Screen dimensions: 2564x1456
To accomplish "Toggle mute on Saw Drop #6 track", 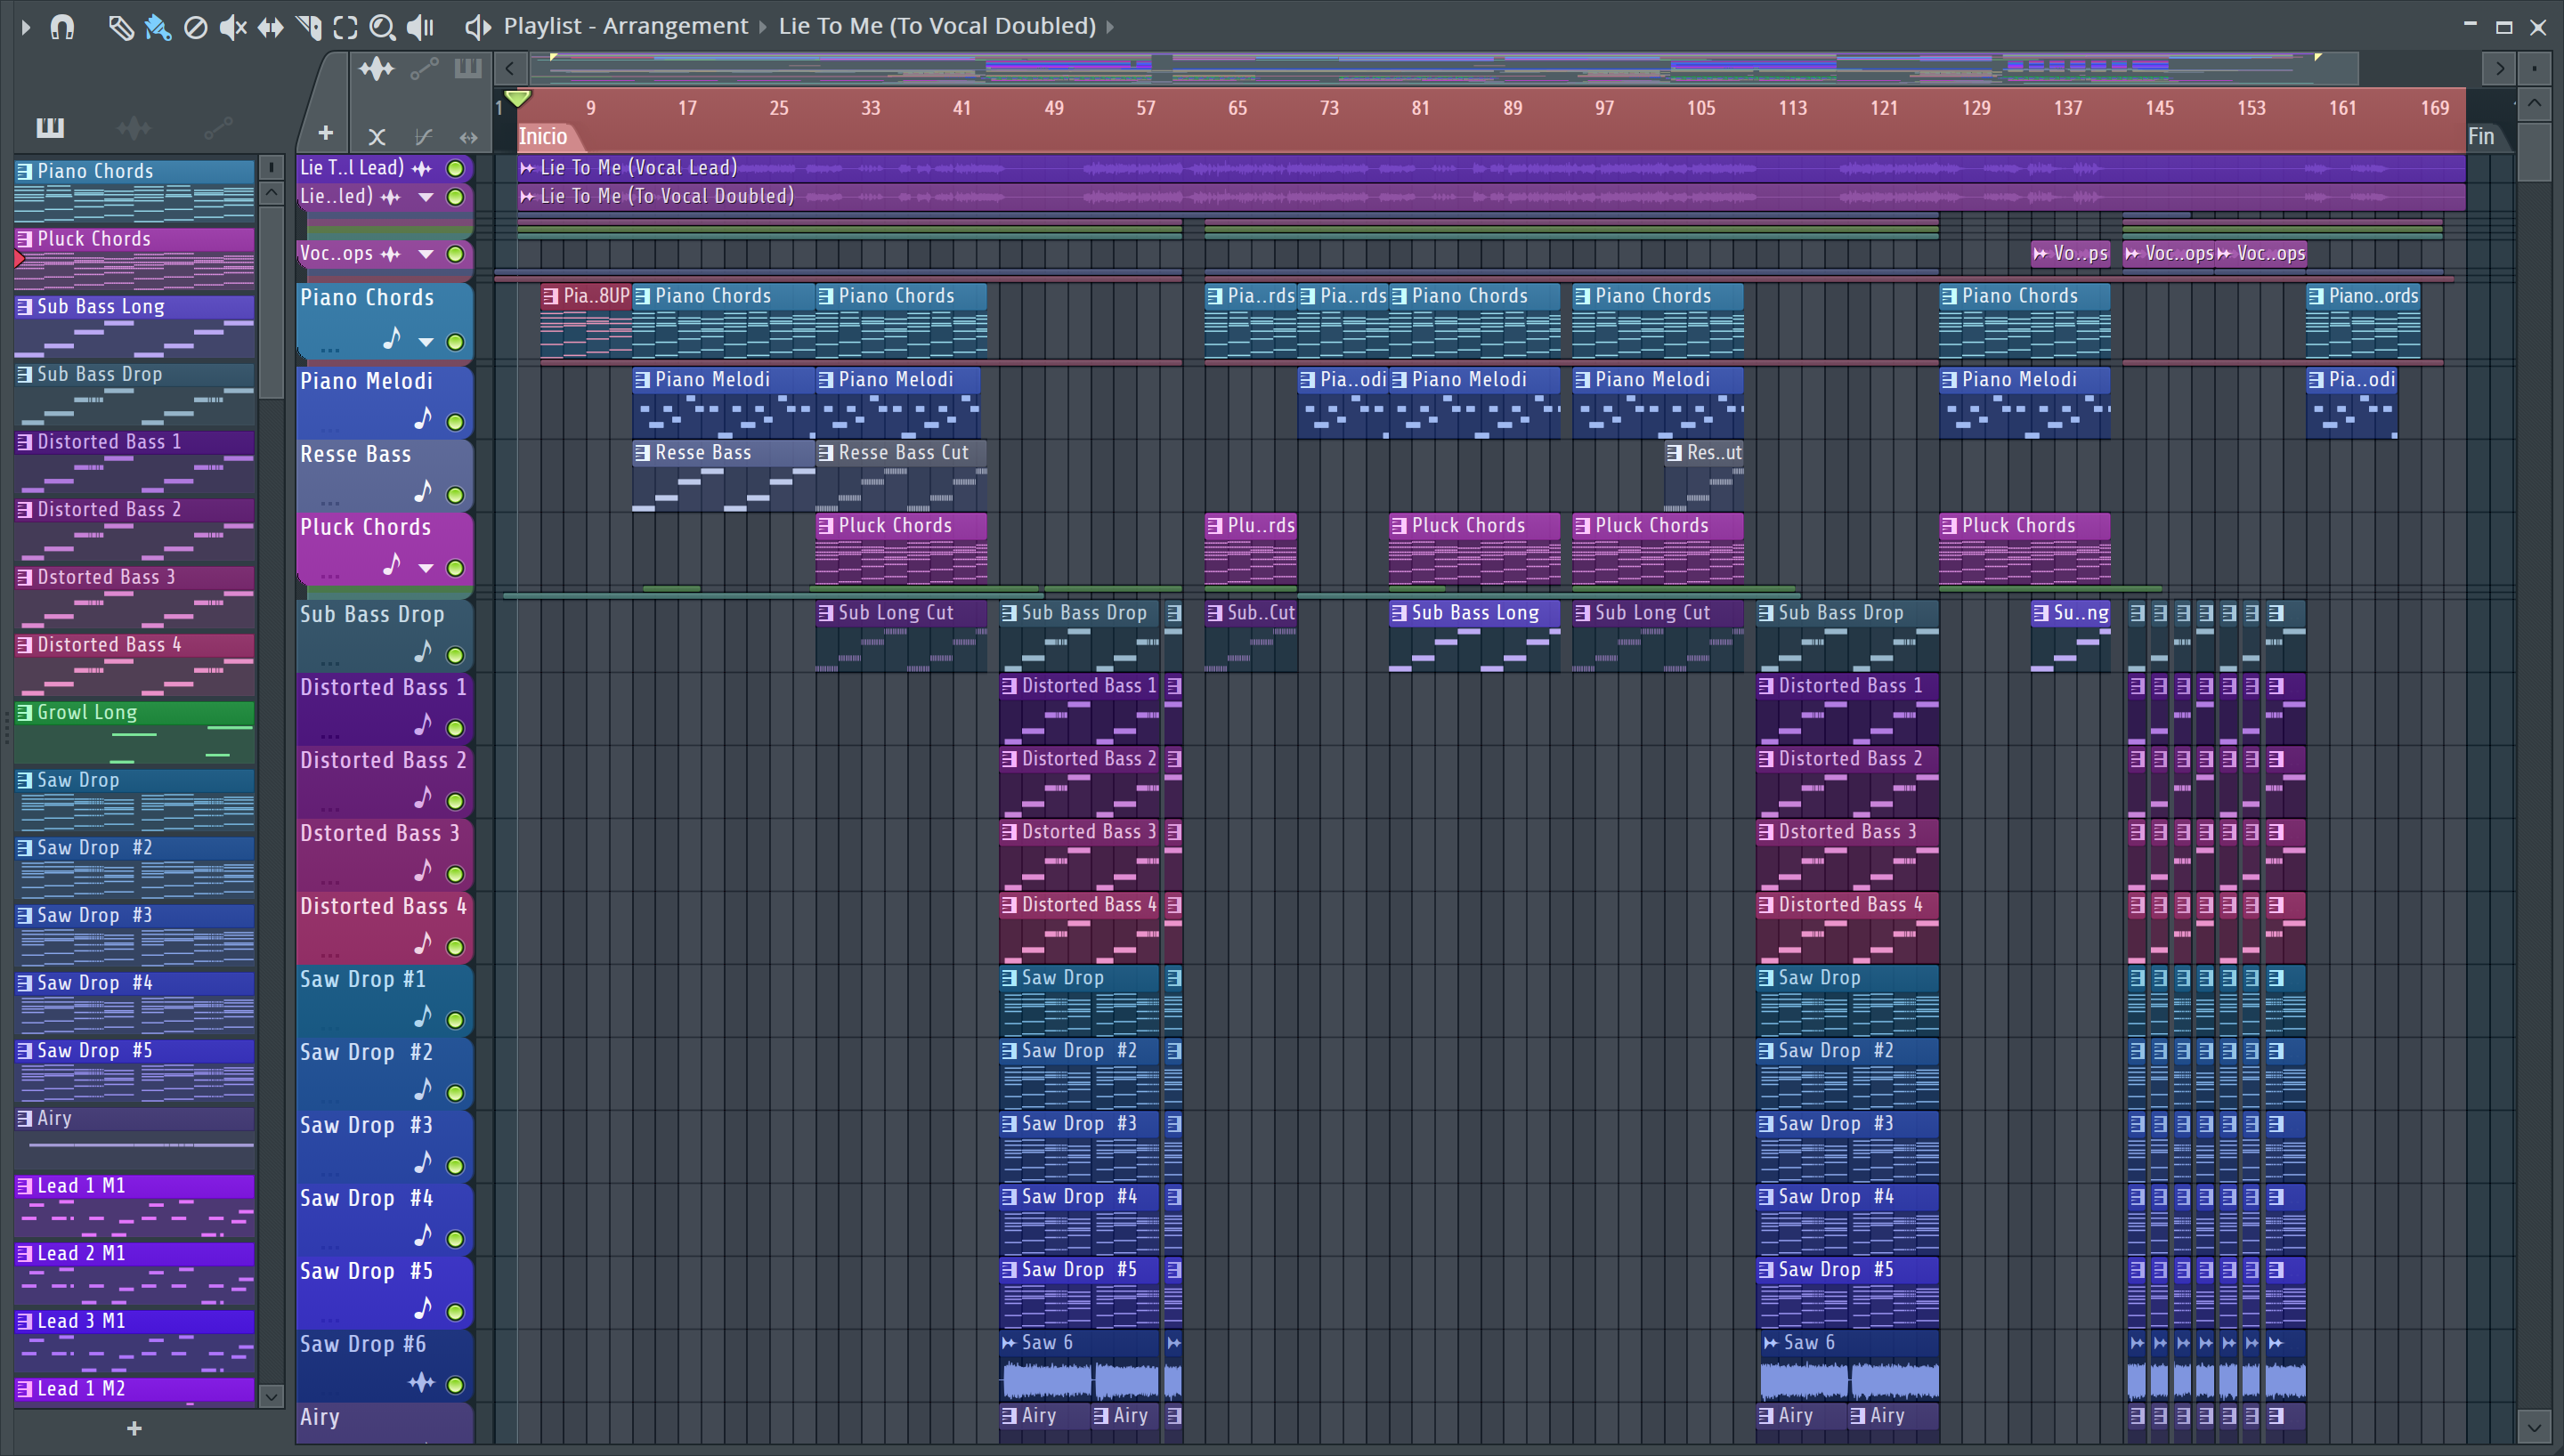I will coord(455,1385).
